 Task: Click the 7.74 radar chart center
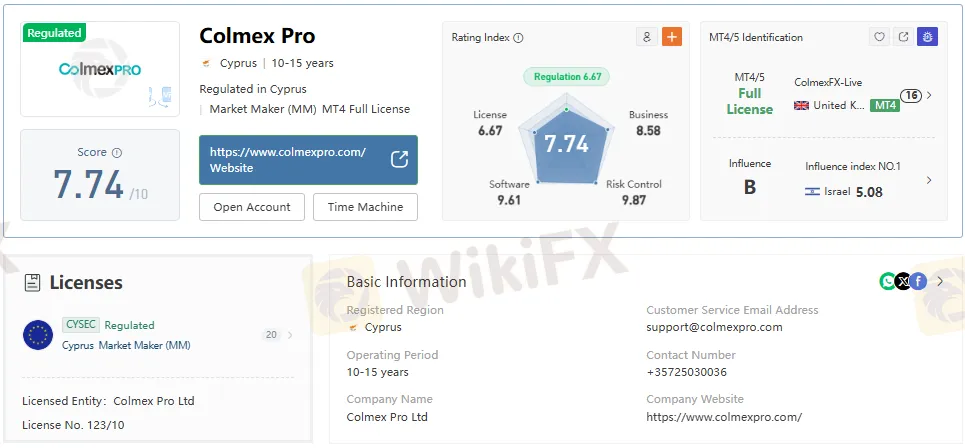[566, 144]
